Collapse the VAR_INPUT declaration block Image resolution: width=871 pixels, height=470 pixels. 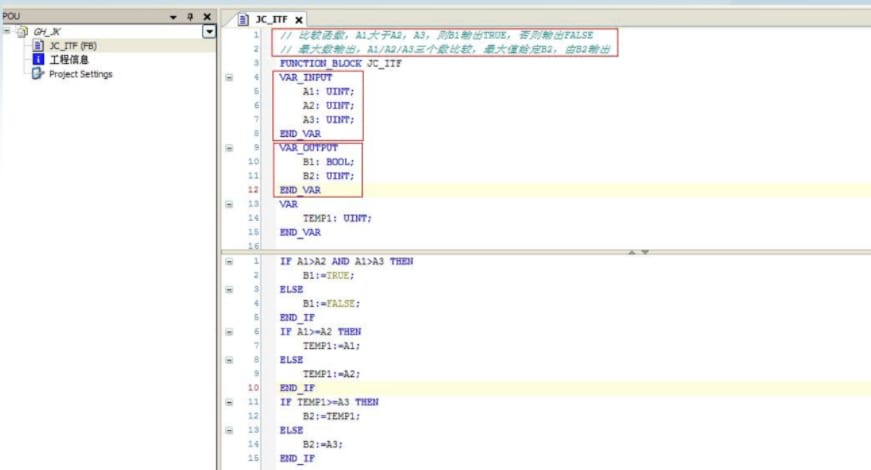(229, 77)
